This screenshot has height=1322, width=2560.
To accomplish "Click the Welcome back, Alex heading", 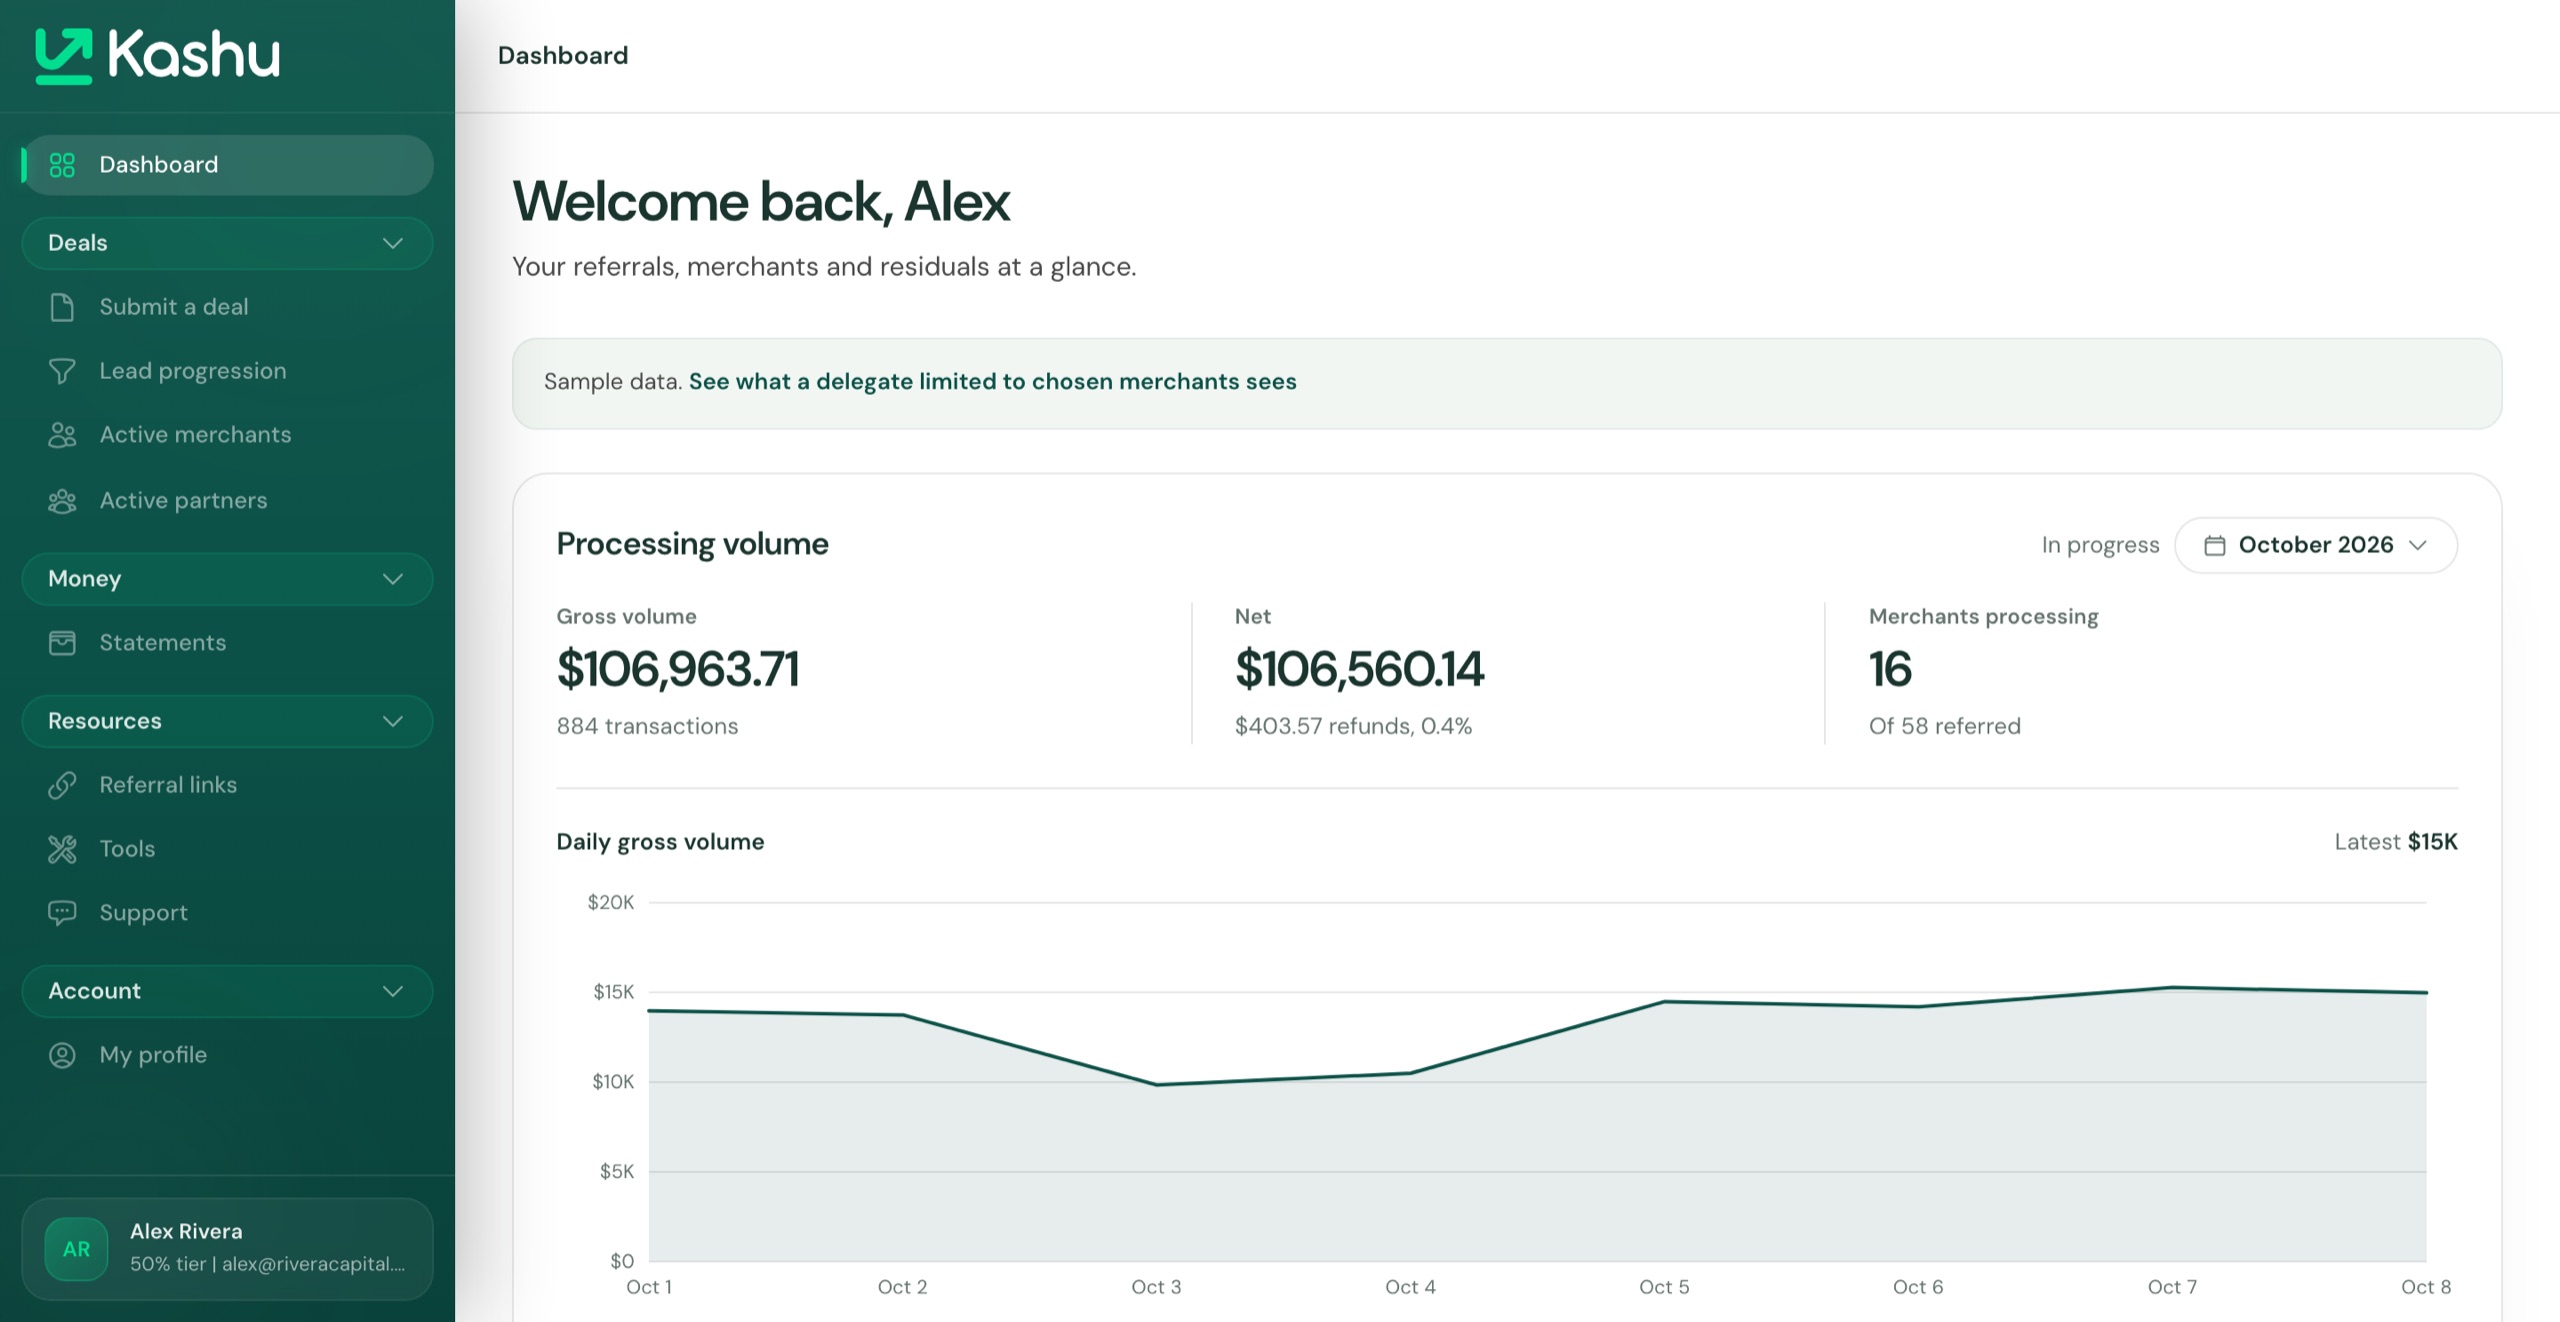I will [x=762, y=201].
